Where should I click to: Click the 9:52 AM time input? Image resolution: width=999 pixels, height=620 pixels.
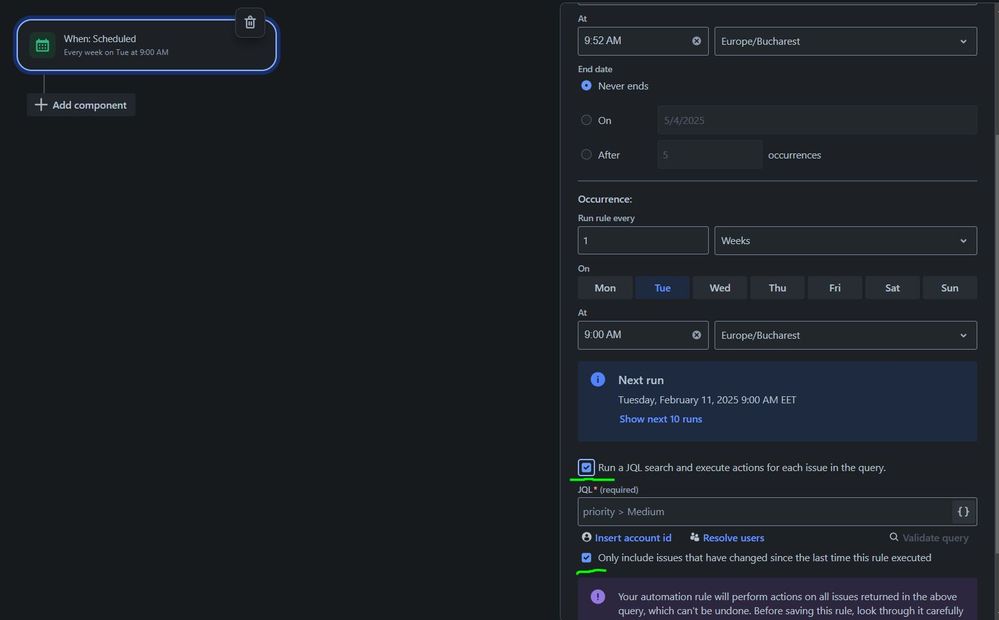(x=643, y=41)
